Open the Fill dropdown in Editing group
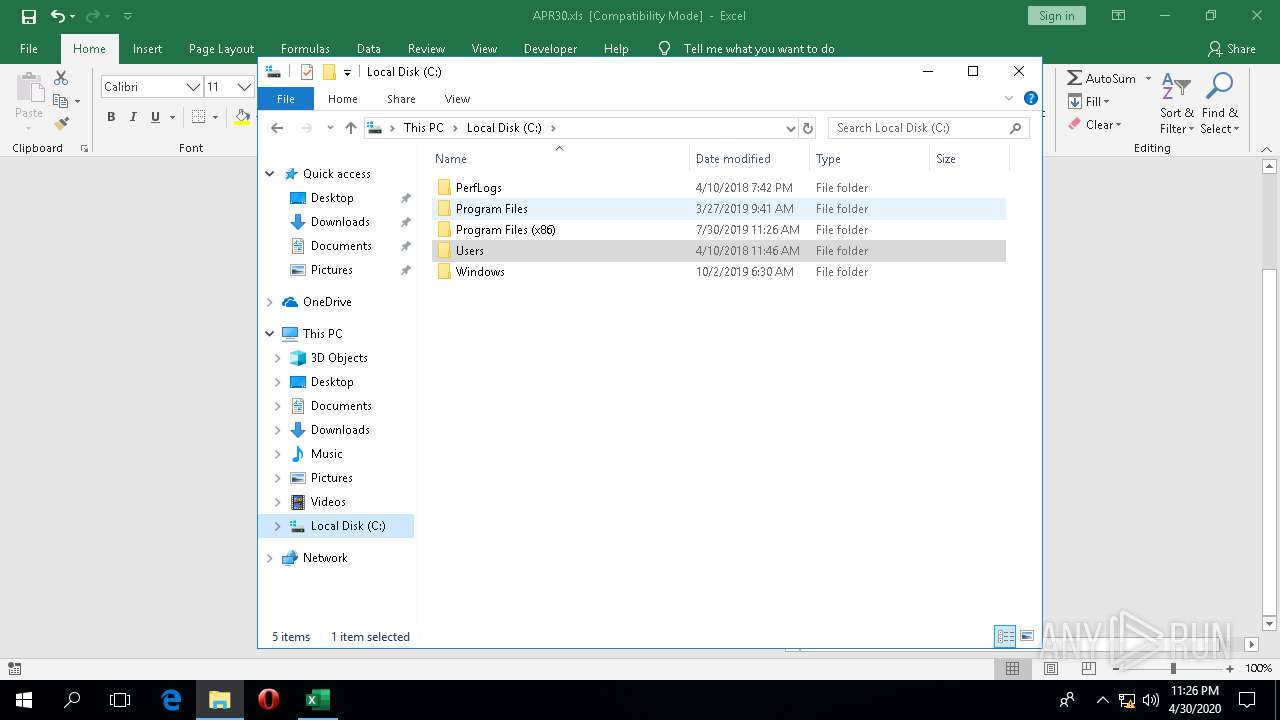The height and width of the screenshot is (720, 1280). point(1089,101)
